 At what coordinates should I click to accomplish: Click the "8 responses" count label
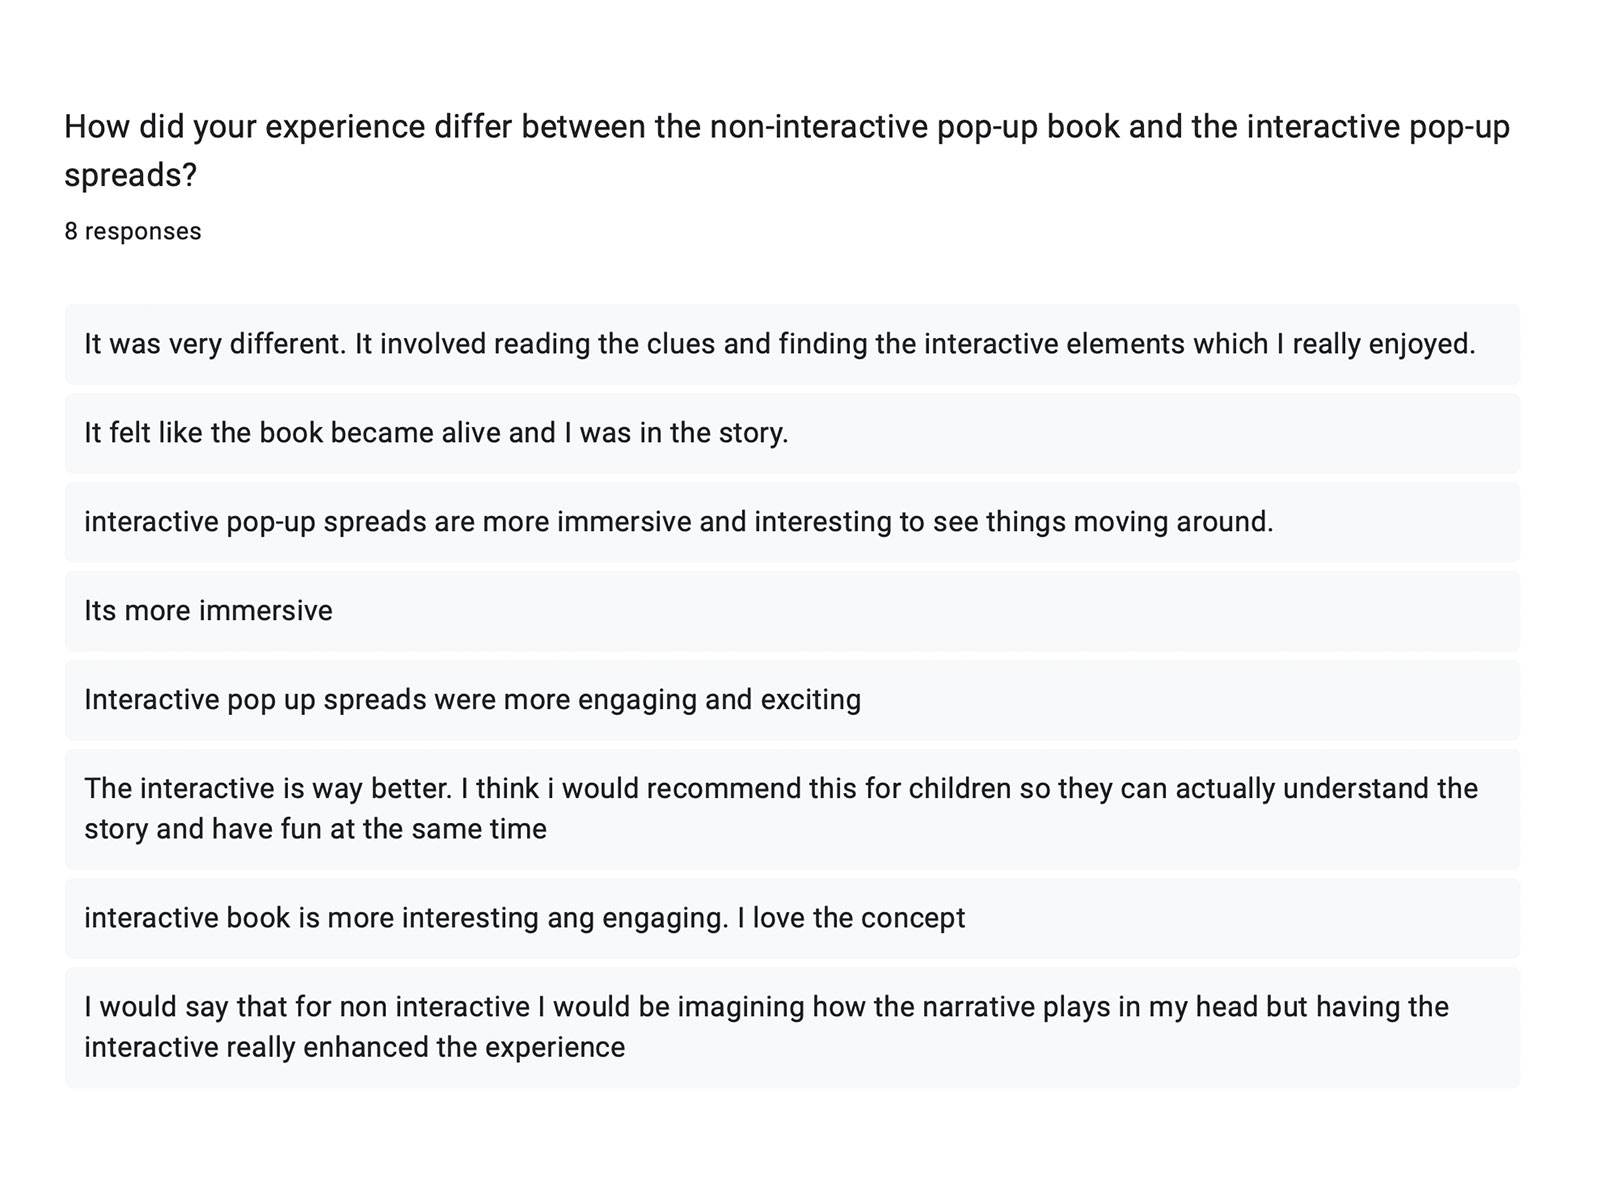(133, 231)
